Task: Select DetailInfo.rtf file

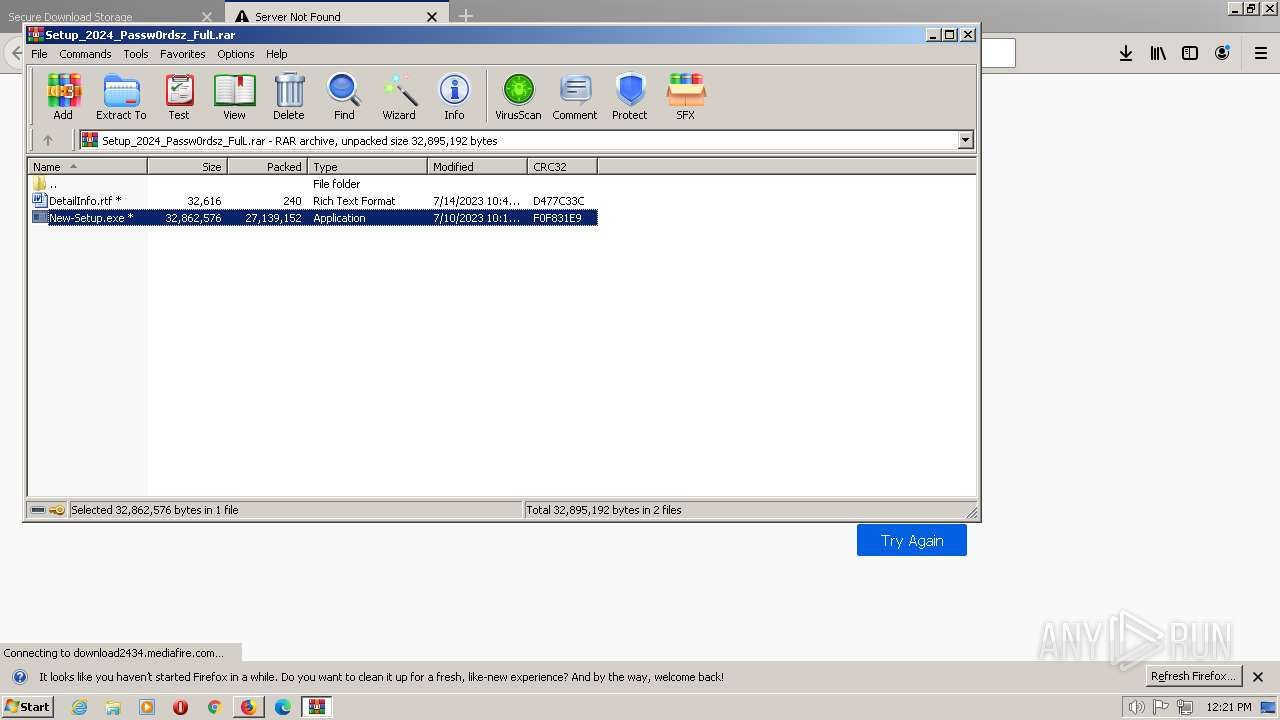Action: tap(312, 201)
